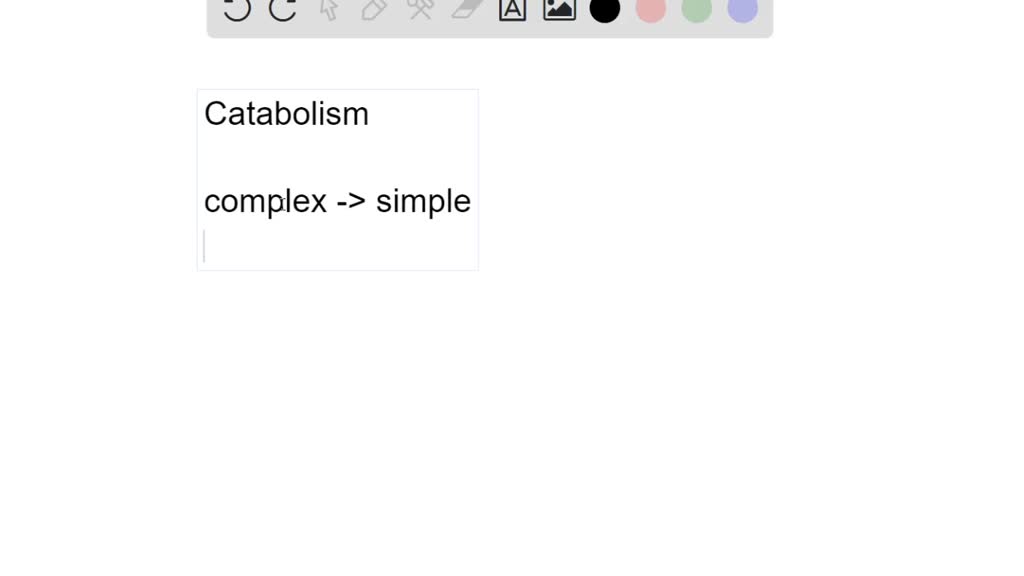Click the Undo icon
The height and width of the screenshot is (576, 1024).
coord(236,10)
